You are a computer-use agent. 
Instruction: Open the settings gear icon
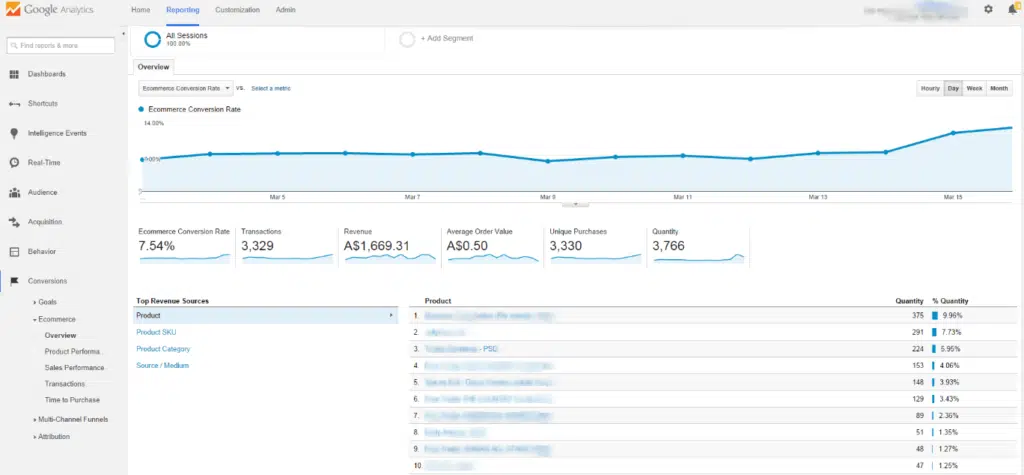[988, 9]
